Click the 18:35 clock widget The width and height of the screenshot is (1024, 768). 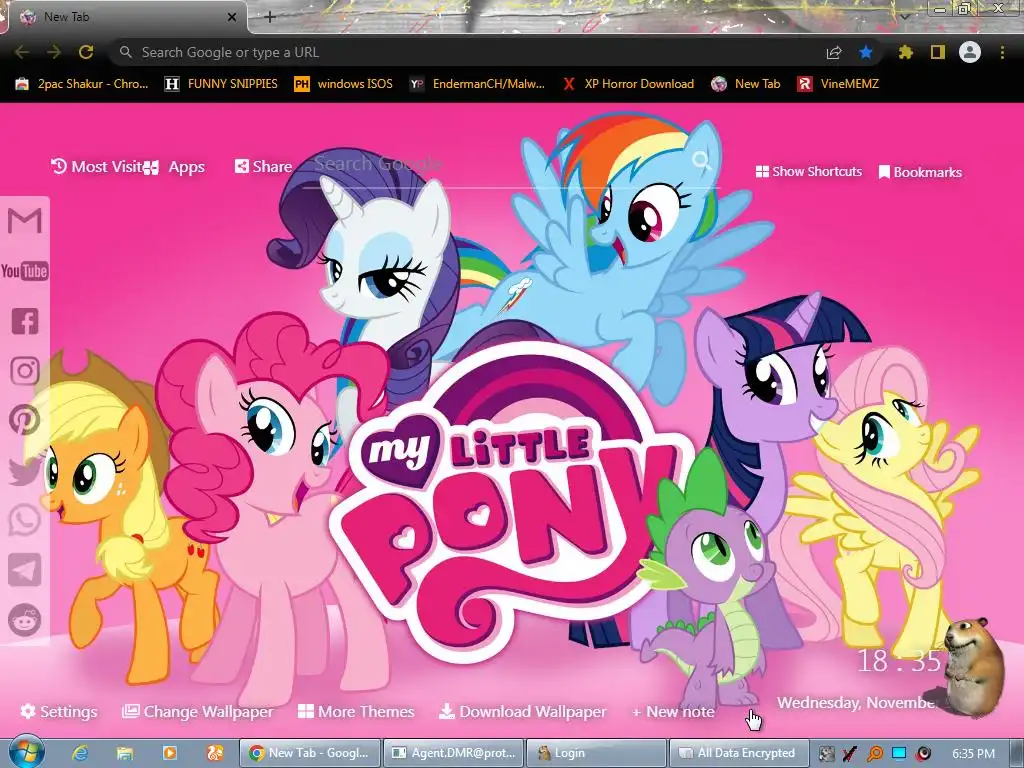tap(899, 661)
